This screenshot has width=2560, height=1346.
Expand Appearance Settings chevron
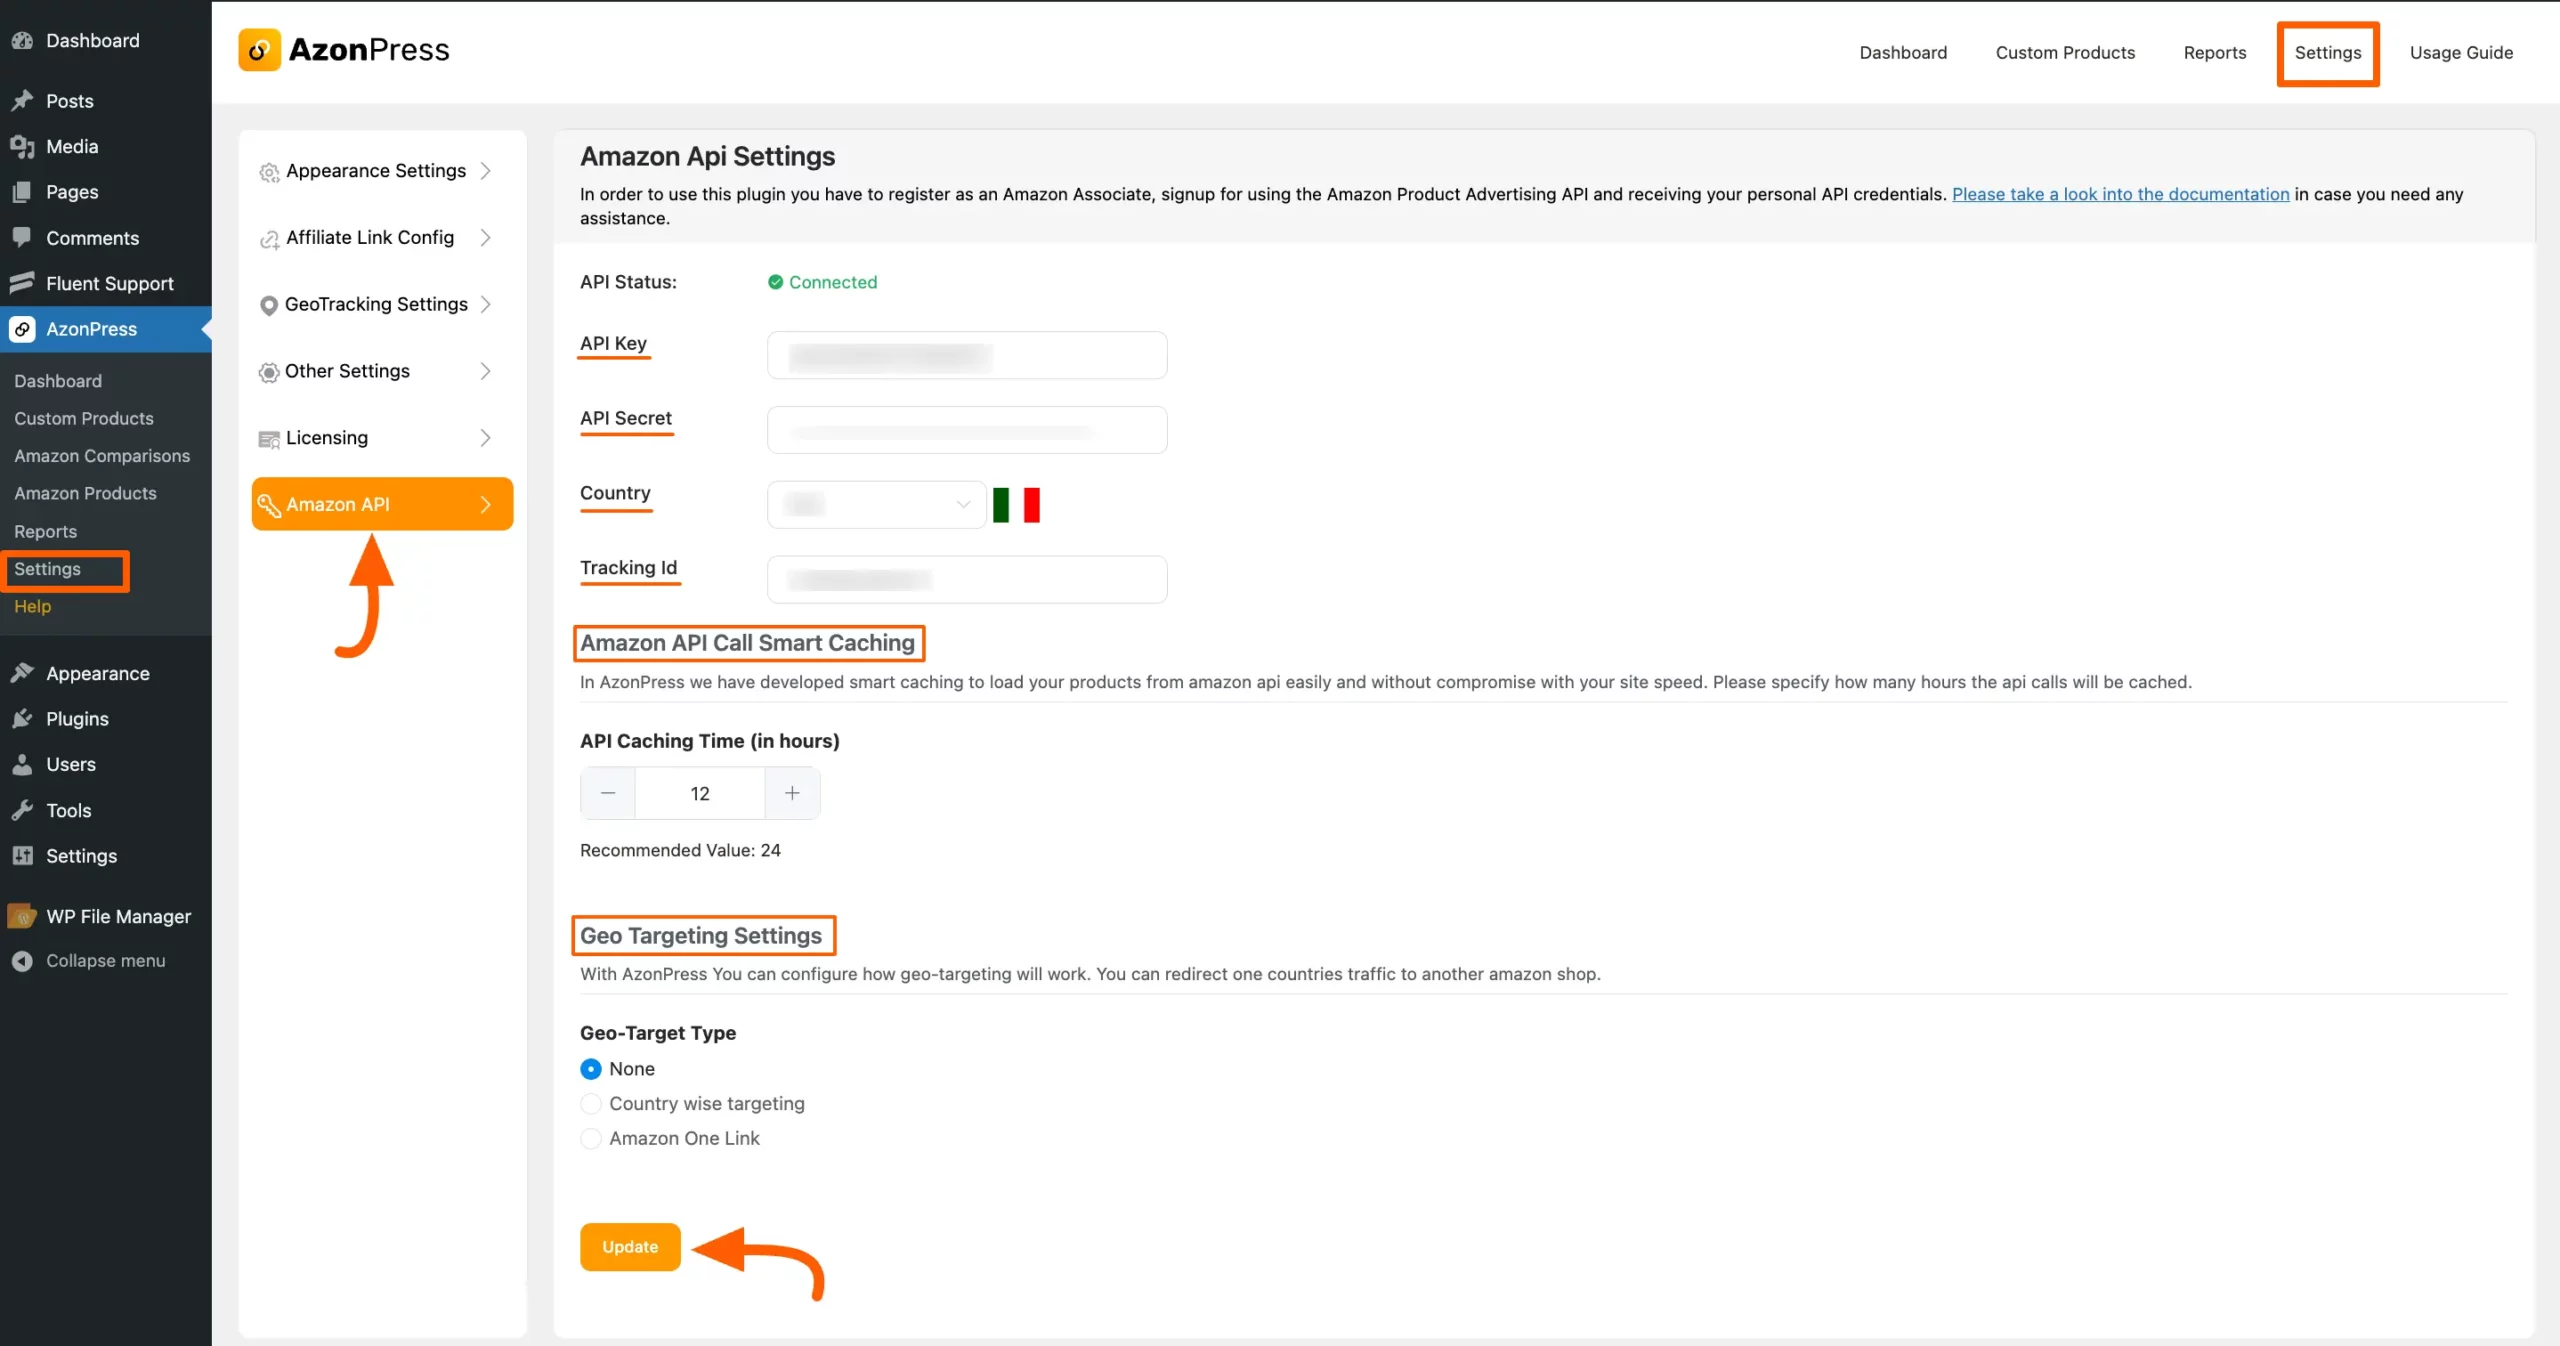click(x=486, y=171)
